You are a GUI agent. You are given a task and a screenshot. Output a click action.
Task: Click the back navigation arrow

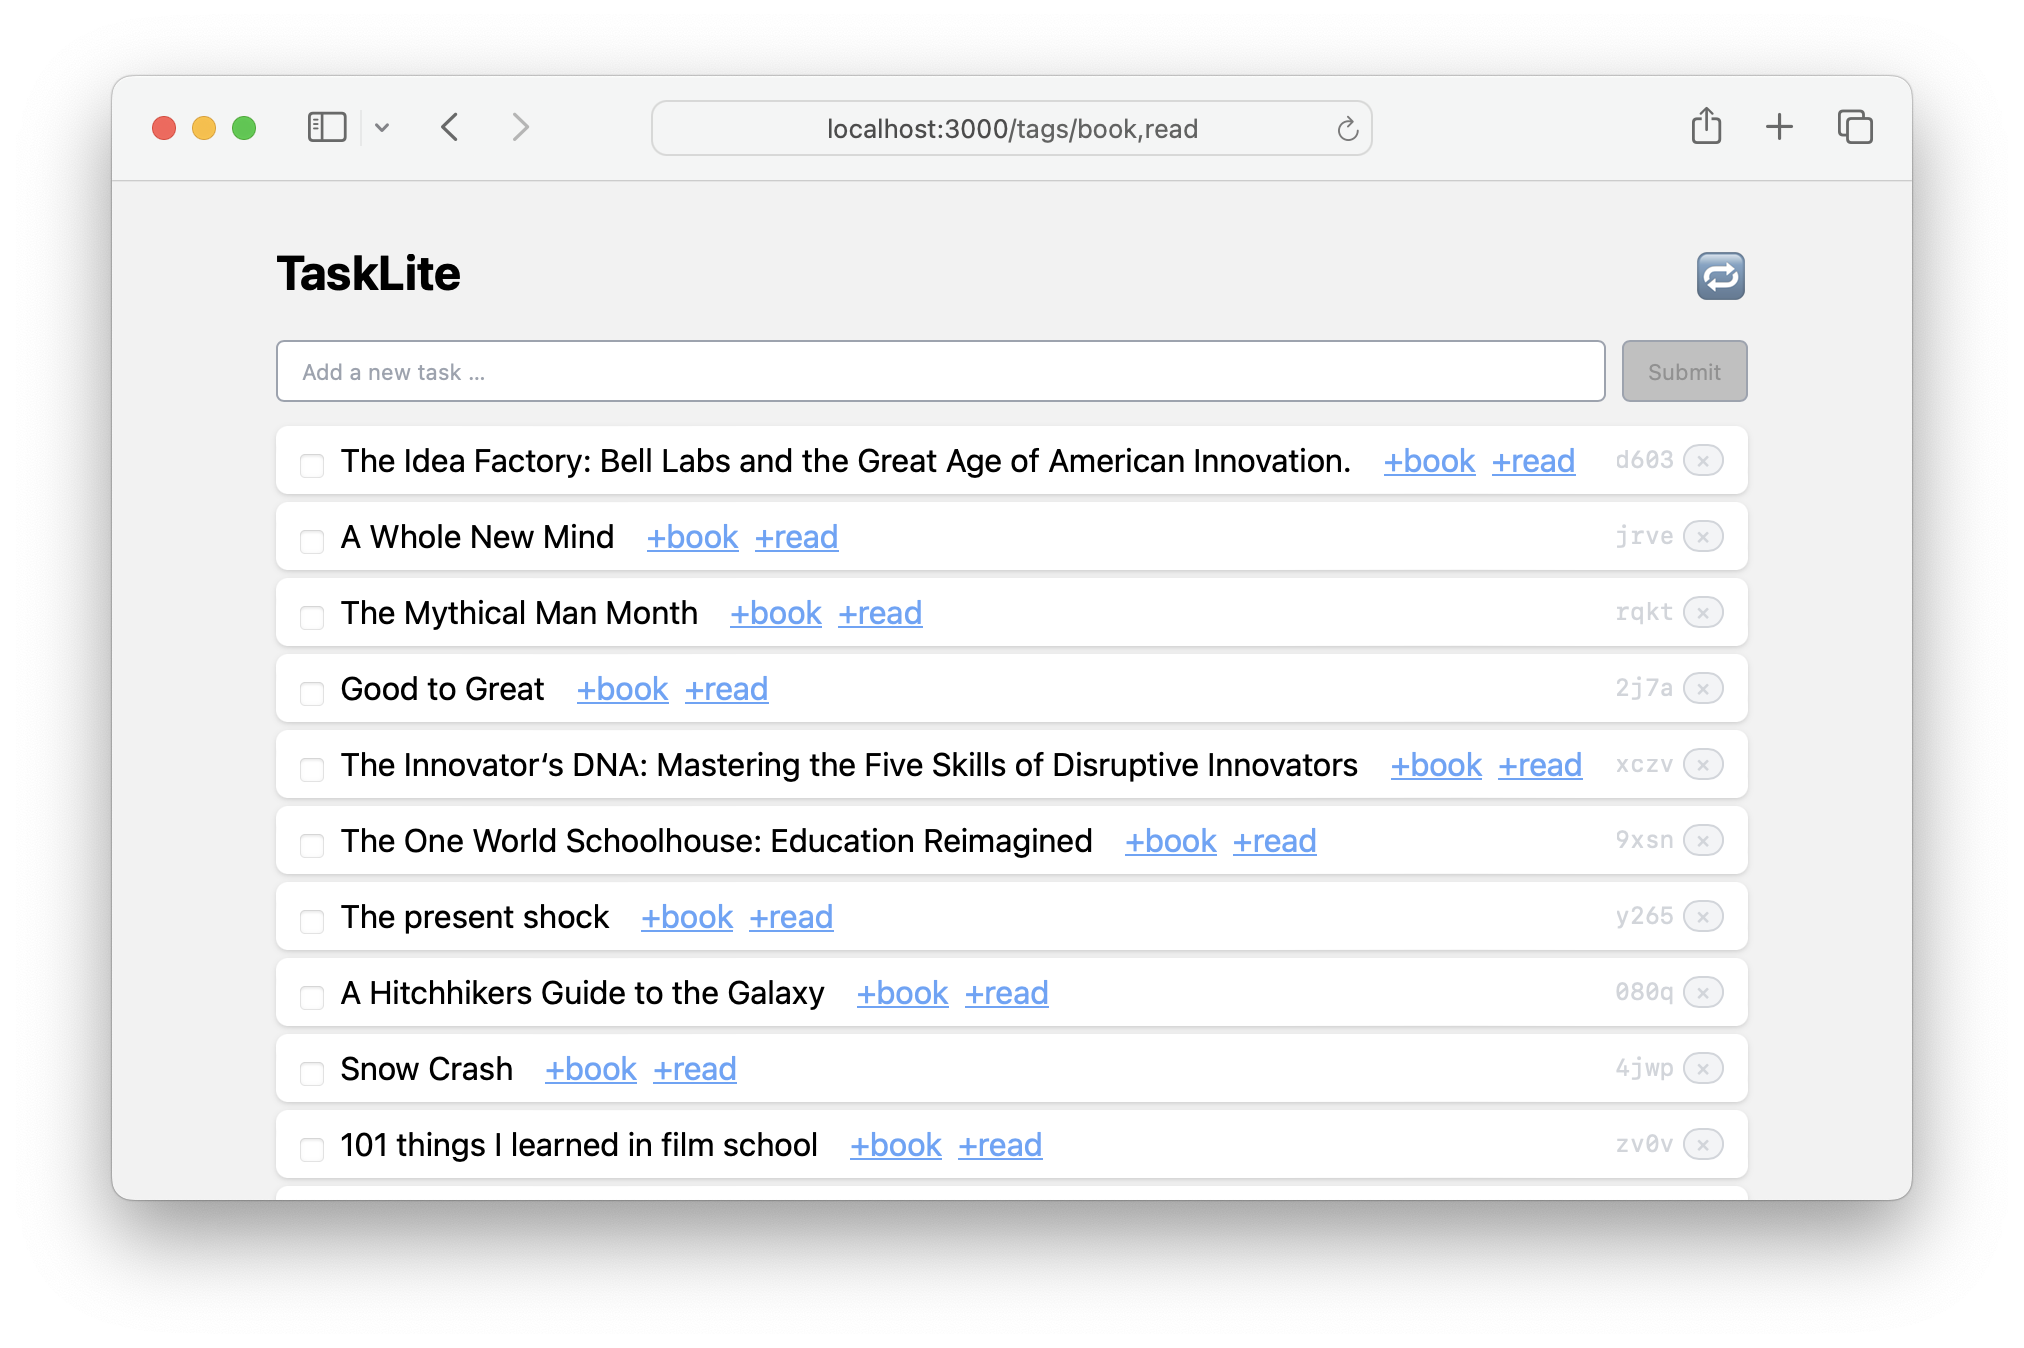[449, 127]
